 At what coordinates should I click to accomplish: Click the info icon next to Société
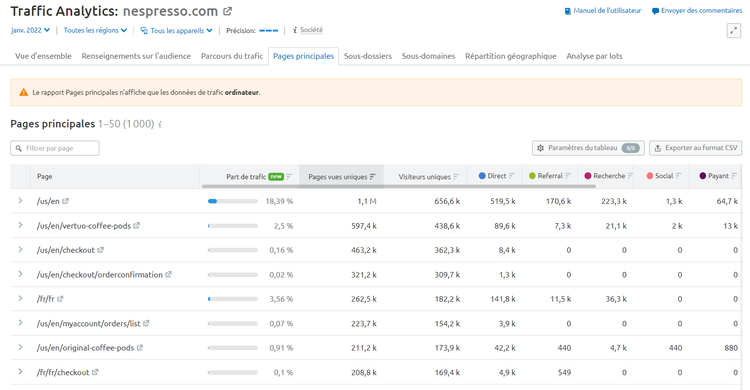click(295, 30)
